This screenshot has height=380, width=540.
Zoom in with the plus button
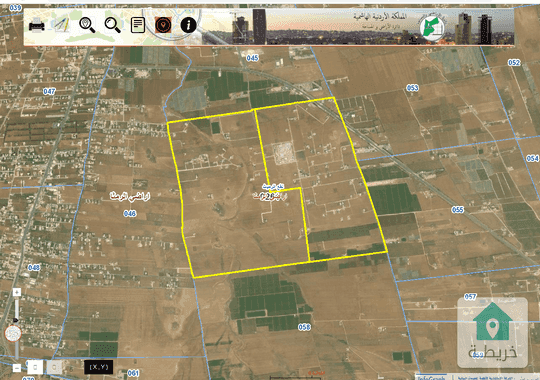coord(17,292)
